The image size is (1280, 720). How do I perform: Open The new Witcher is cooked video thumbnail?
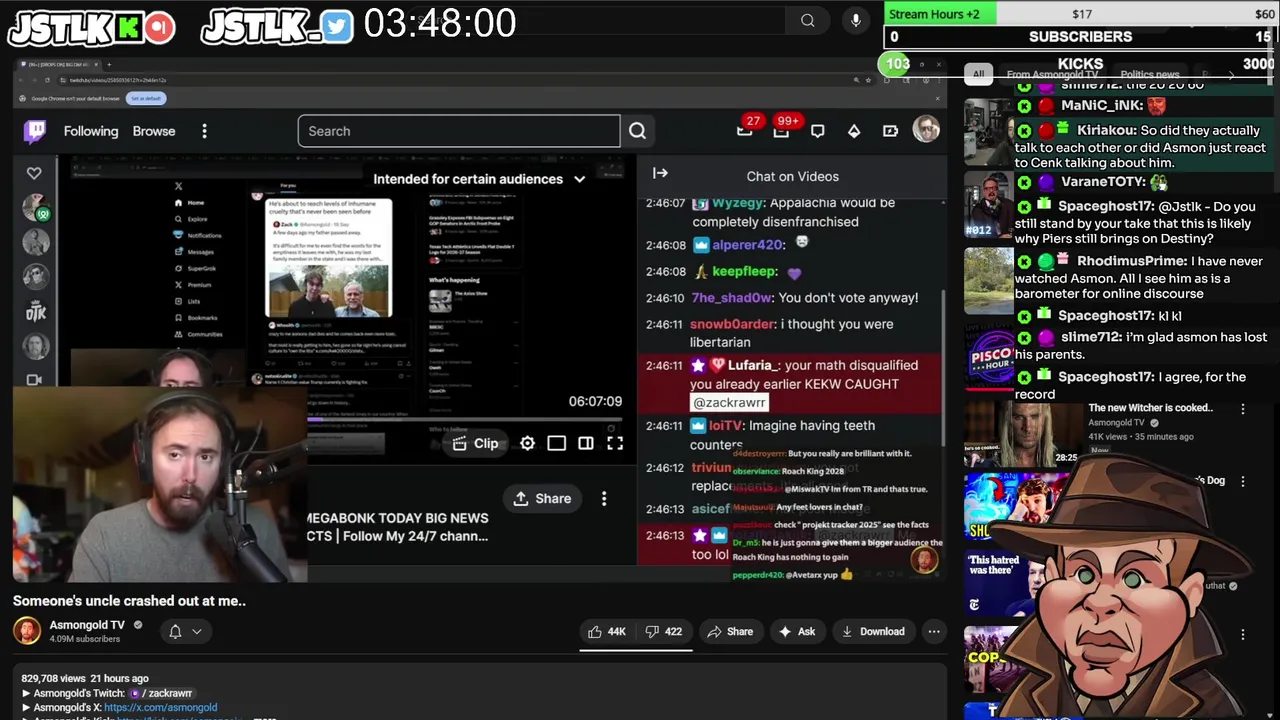point(1021,433)
